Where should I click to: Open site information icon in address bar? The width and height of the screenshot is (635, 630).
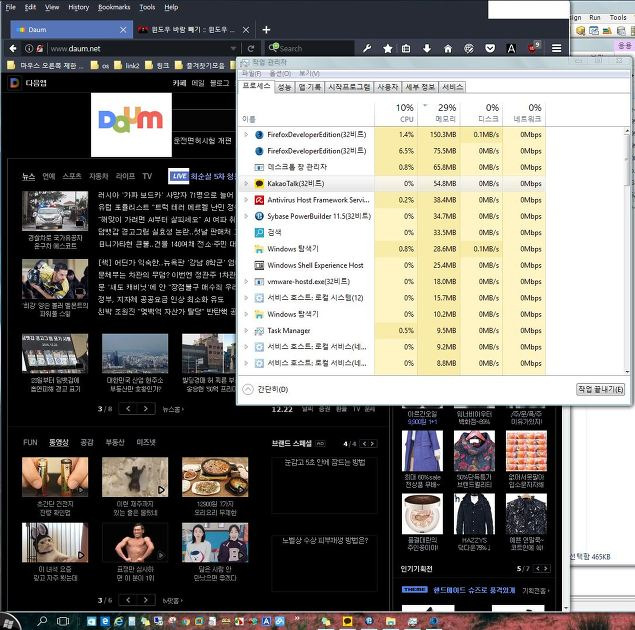[29, 49]
